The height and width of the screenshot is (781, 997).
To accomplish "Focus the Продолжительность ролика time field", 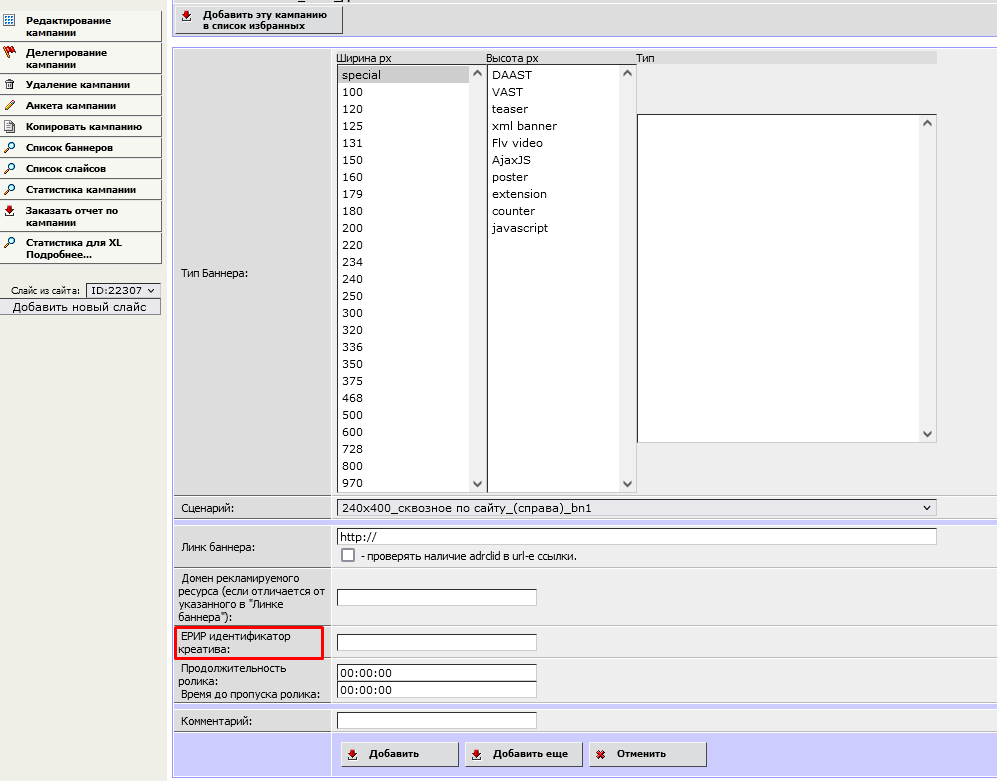I will coord(437,673).
